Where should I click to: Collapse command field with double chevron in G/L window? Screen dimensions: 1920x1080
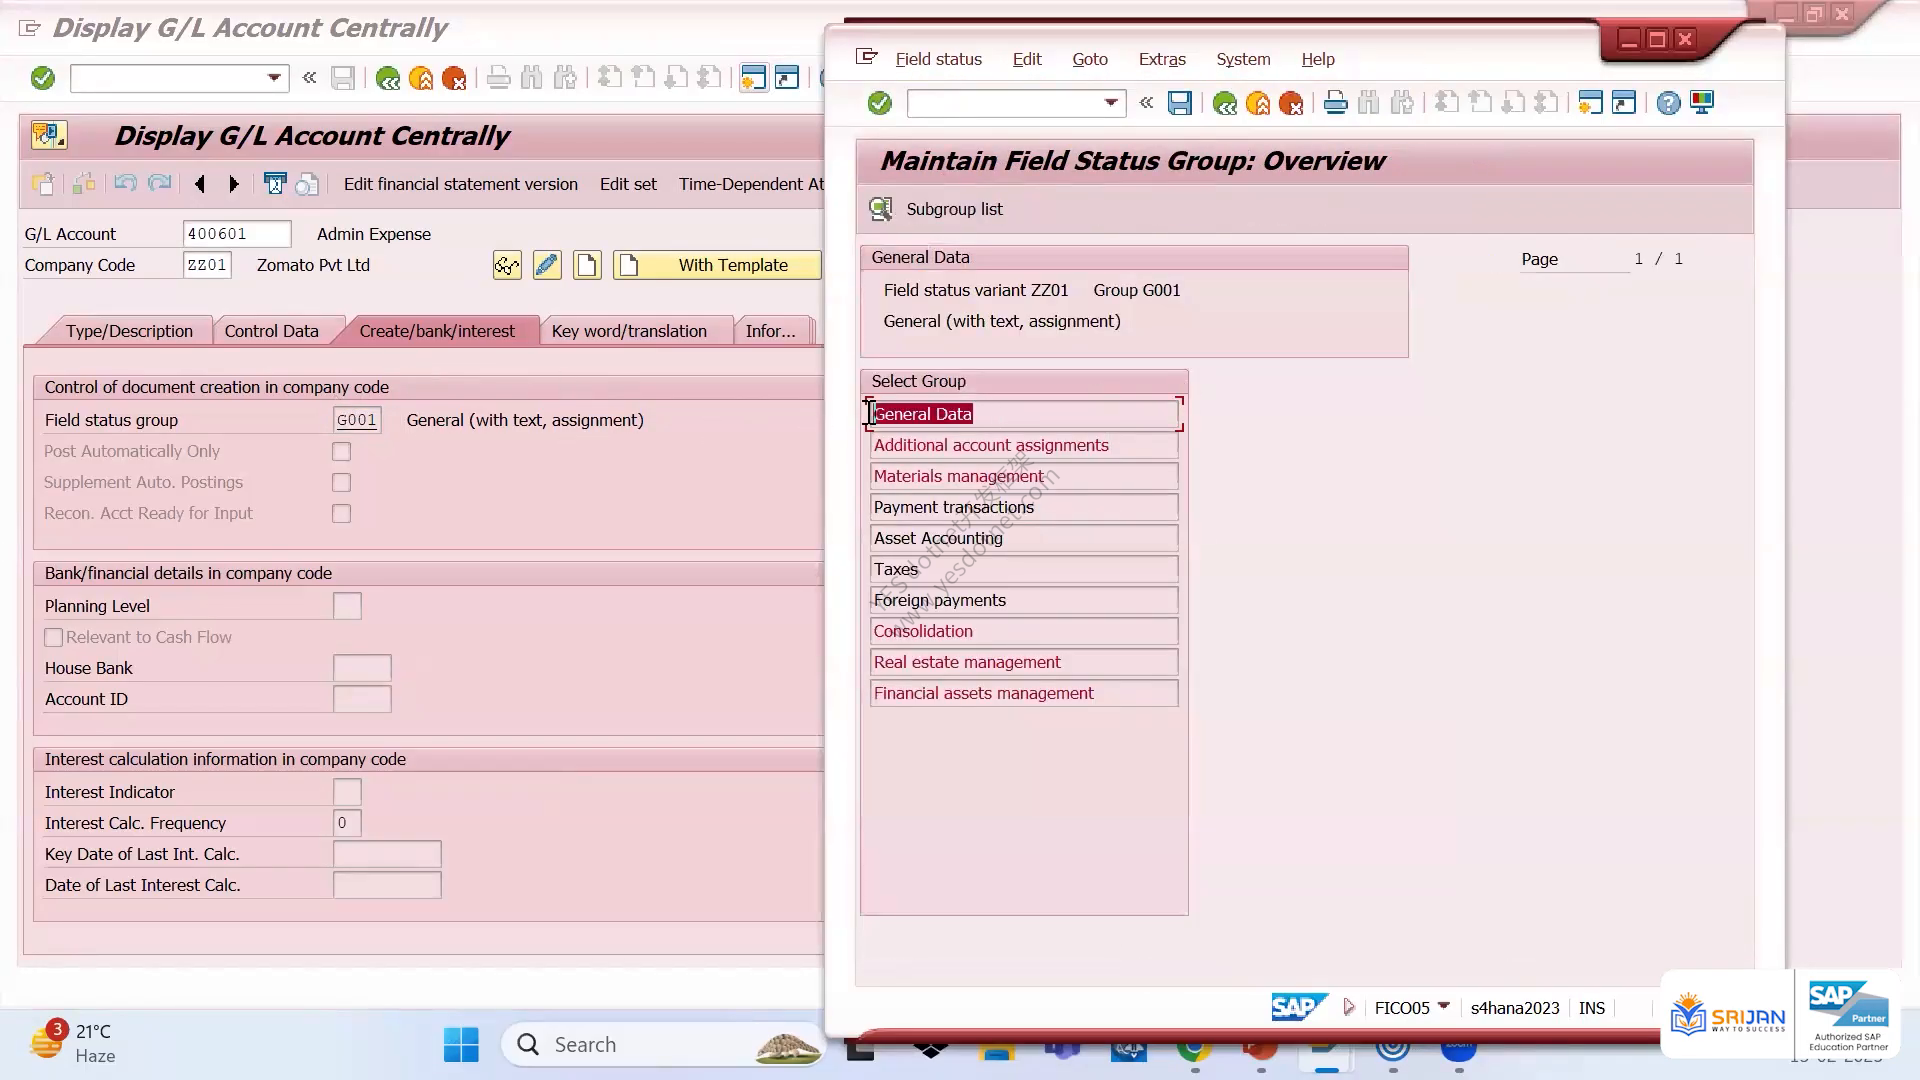(x=310, y=77)
